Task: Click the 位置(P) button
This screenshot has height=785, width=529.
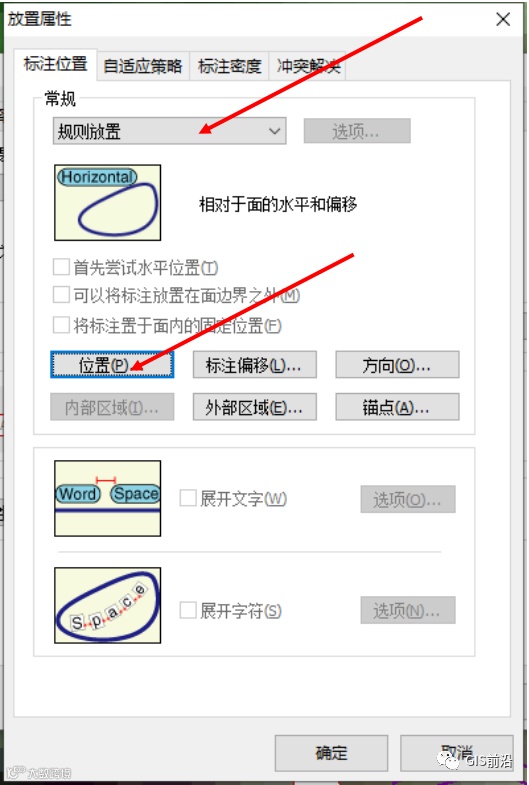Action: click(x=112, y=364)
